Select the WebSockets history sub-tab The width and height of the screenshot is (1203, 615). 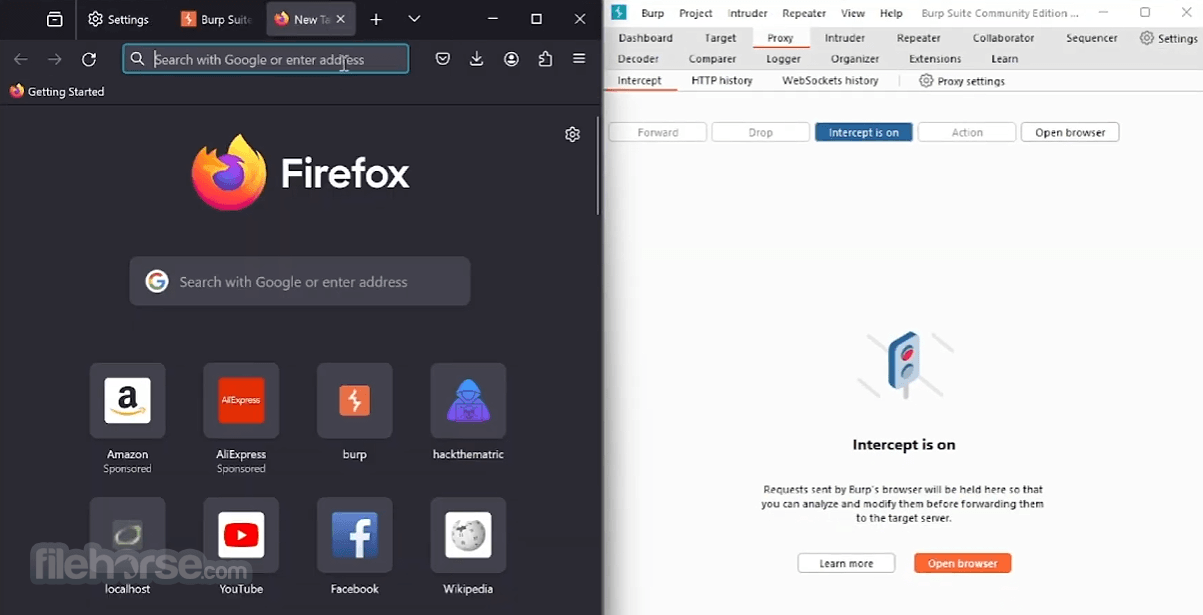point(830,80)
